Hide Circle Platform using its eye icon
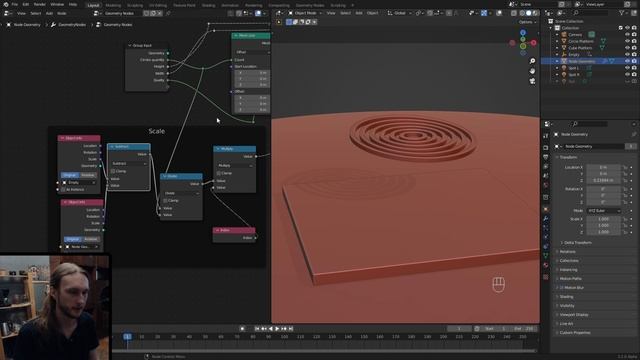The height and width of the screenshot is (360, 640). [627, 41]
